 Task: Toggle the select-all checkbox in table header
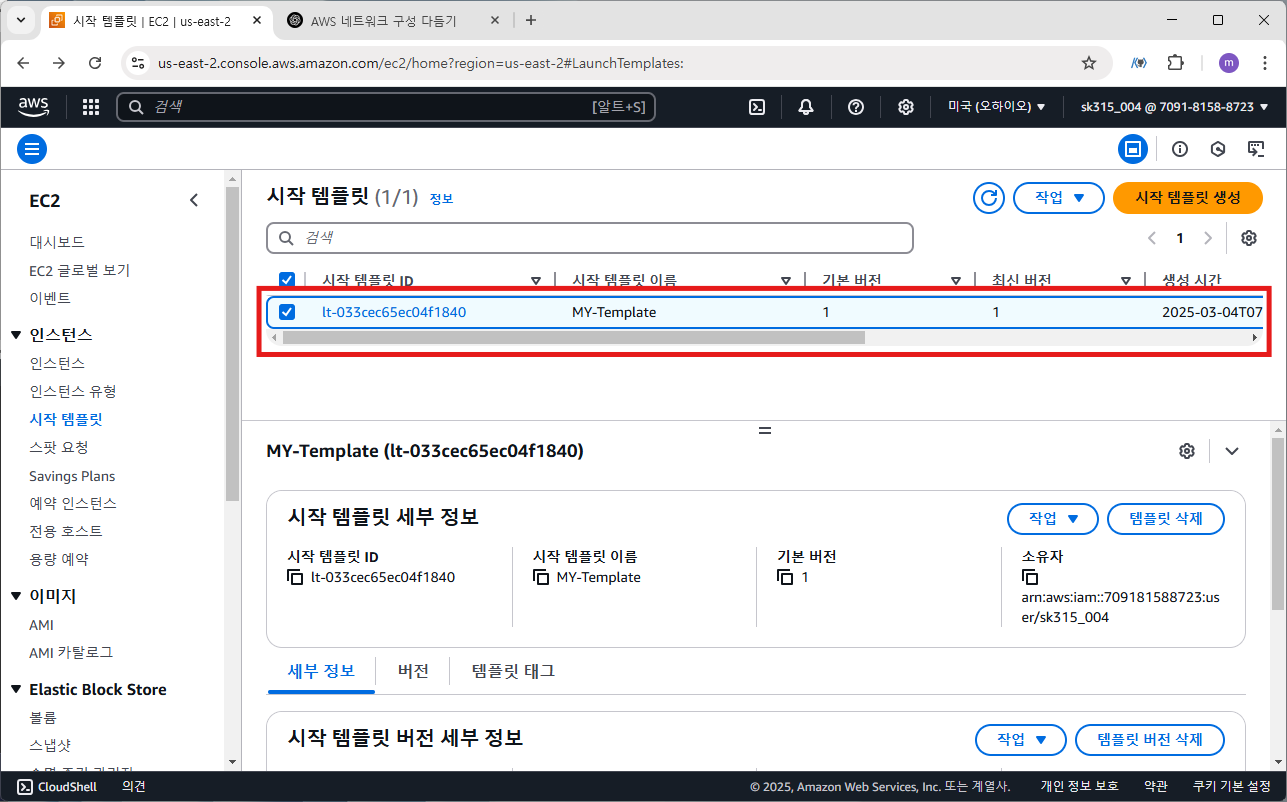coord(287,280)
